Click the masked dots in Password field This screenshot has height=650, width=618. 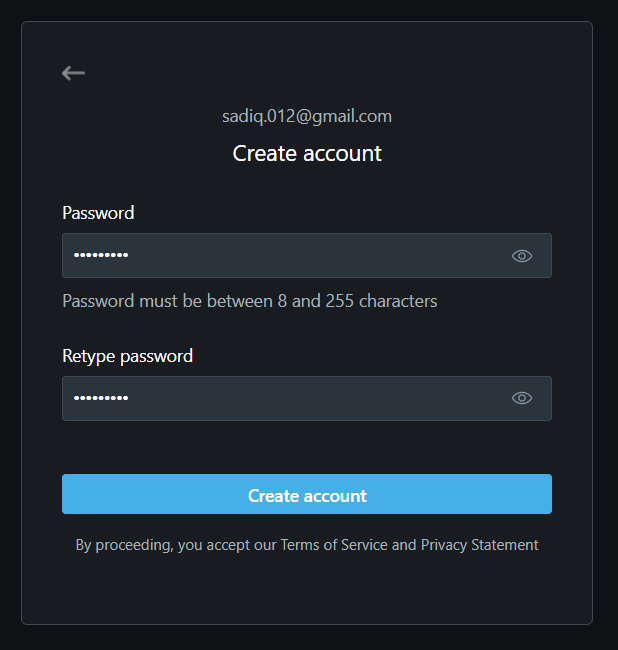click(101, 256)
